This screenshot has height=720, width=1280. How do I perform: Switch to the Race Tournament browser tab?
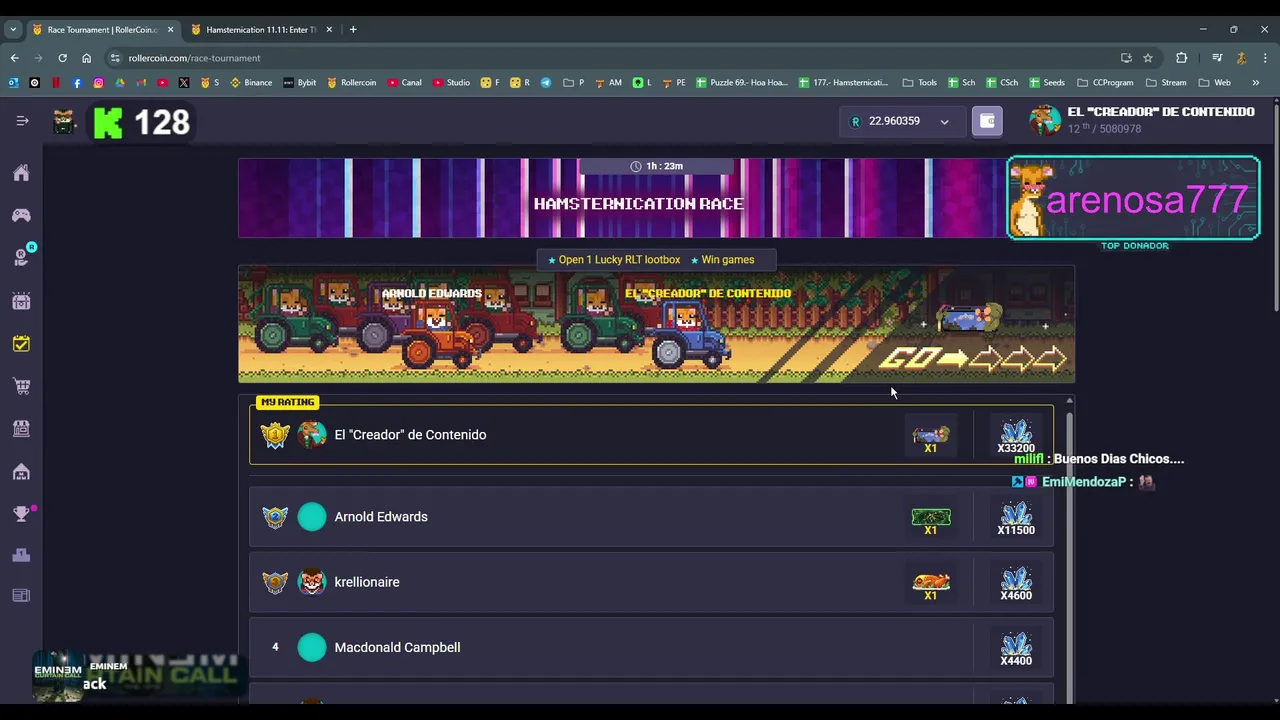[103, 30]
